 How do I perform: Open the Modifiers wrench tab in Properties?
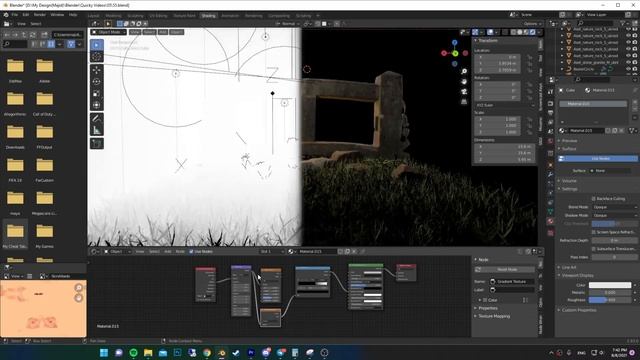pyautogui.click(x=550, y=174)
